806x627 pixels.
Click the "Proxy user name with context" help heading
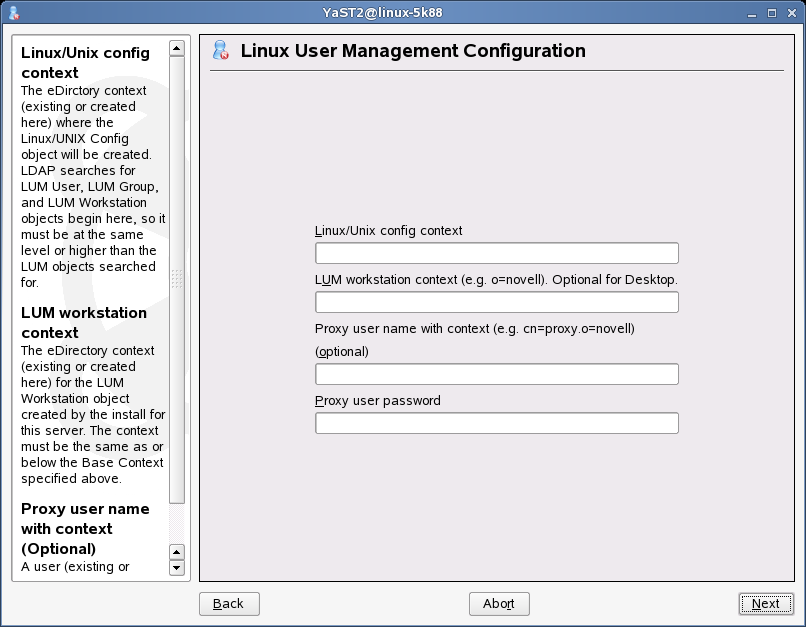tap(85, 529)
